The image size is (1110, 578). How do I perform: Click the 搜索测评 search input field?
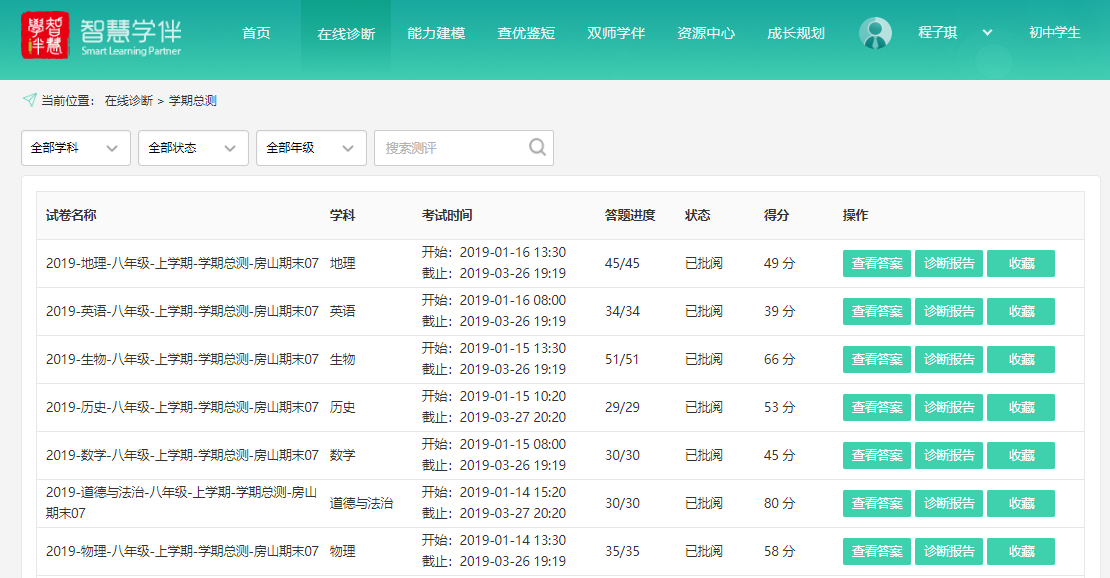(x=450, y=148)
